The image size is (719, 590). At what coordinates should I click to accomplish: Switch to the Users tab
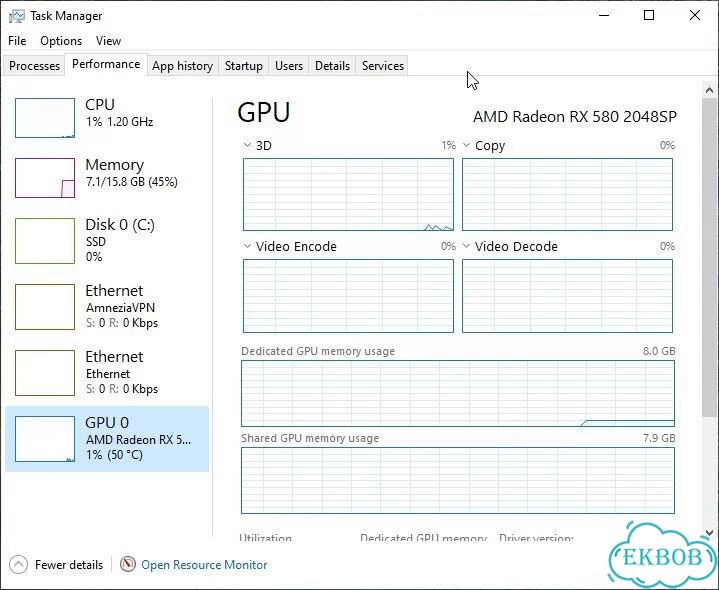coord(289,66)
